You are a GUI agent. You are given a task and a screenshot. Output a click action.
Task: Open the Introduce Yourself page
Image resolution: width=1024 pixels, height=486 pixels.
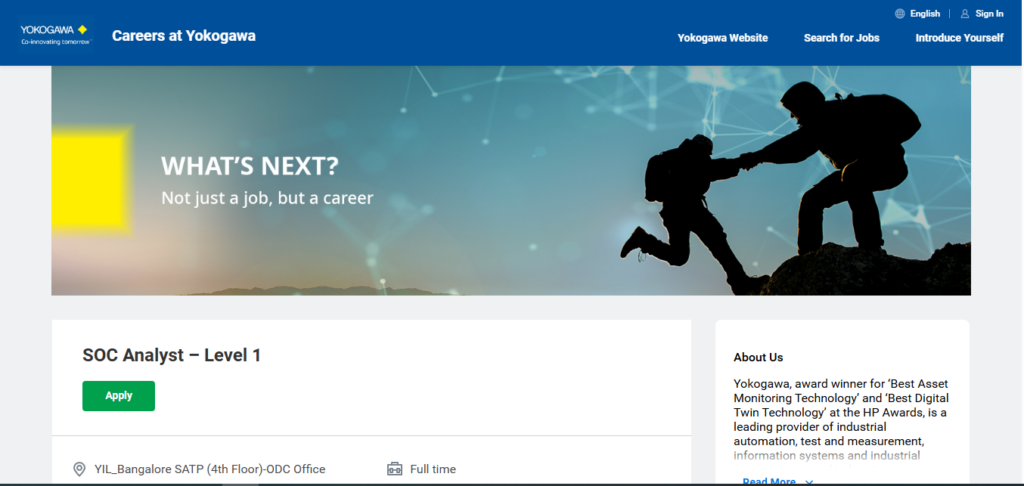959,38
